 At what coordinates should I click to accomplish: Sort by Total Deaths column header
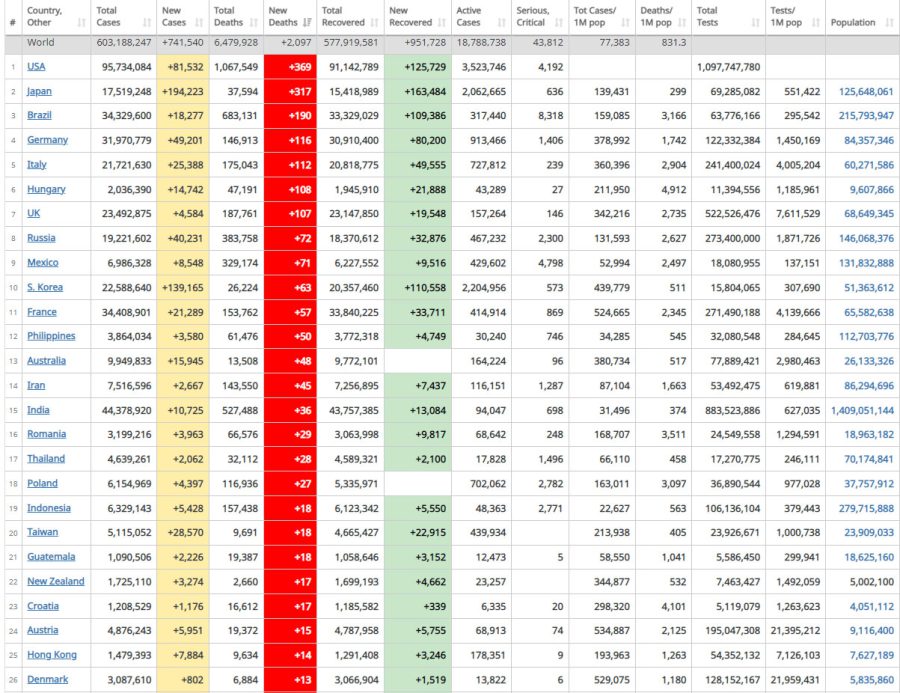[236, 17]
